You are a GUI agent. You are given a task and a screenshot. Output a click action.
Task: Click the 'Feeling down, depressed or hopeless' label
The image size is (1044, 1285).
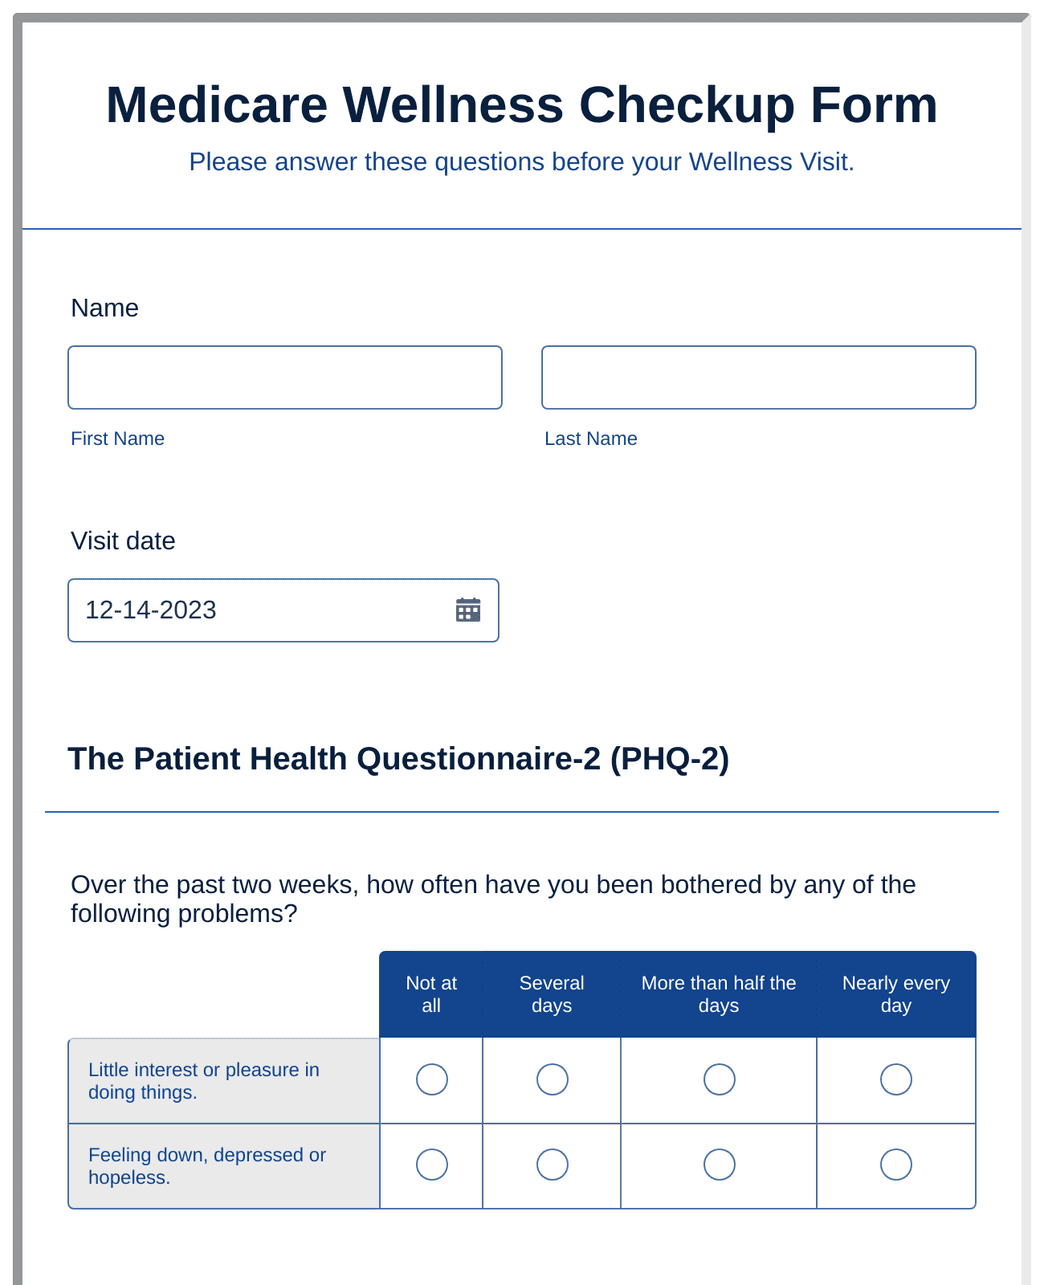[207, 1165]
